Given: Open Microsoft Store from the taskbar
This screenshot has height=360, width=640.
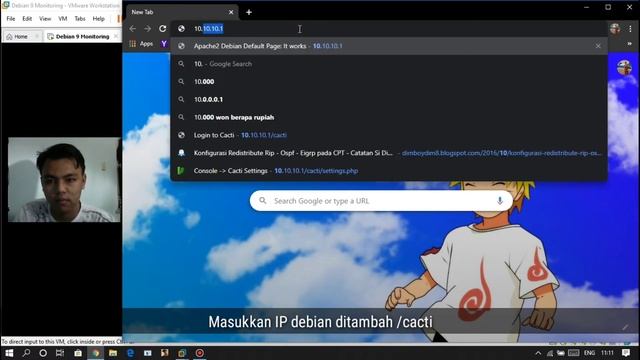Looking at the screenshot, I should coord(78,353).
